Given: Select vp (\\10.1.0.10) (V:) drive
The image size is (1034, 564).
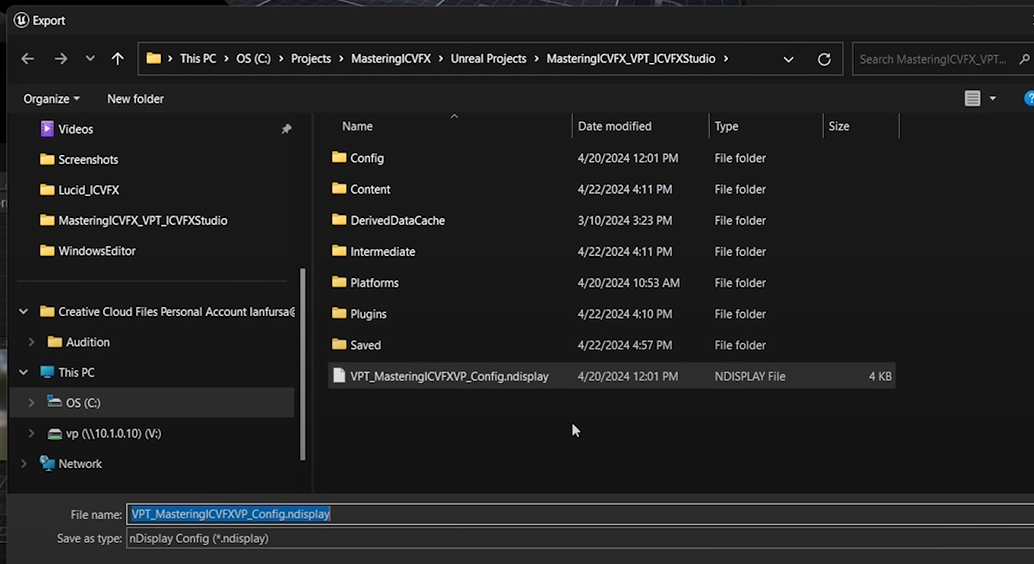Looking at the screenshot, I should click(113, 433).
